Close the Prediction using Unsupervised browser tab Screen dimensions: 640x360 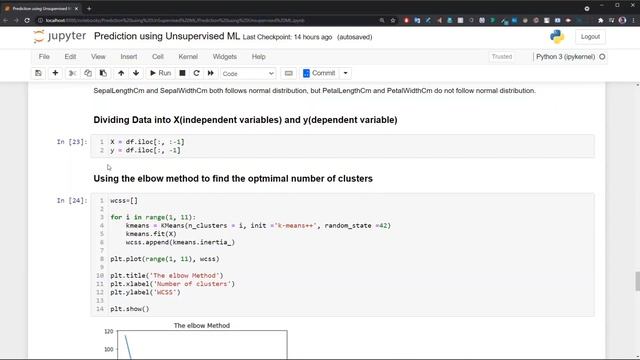[x=76, y=9]
